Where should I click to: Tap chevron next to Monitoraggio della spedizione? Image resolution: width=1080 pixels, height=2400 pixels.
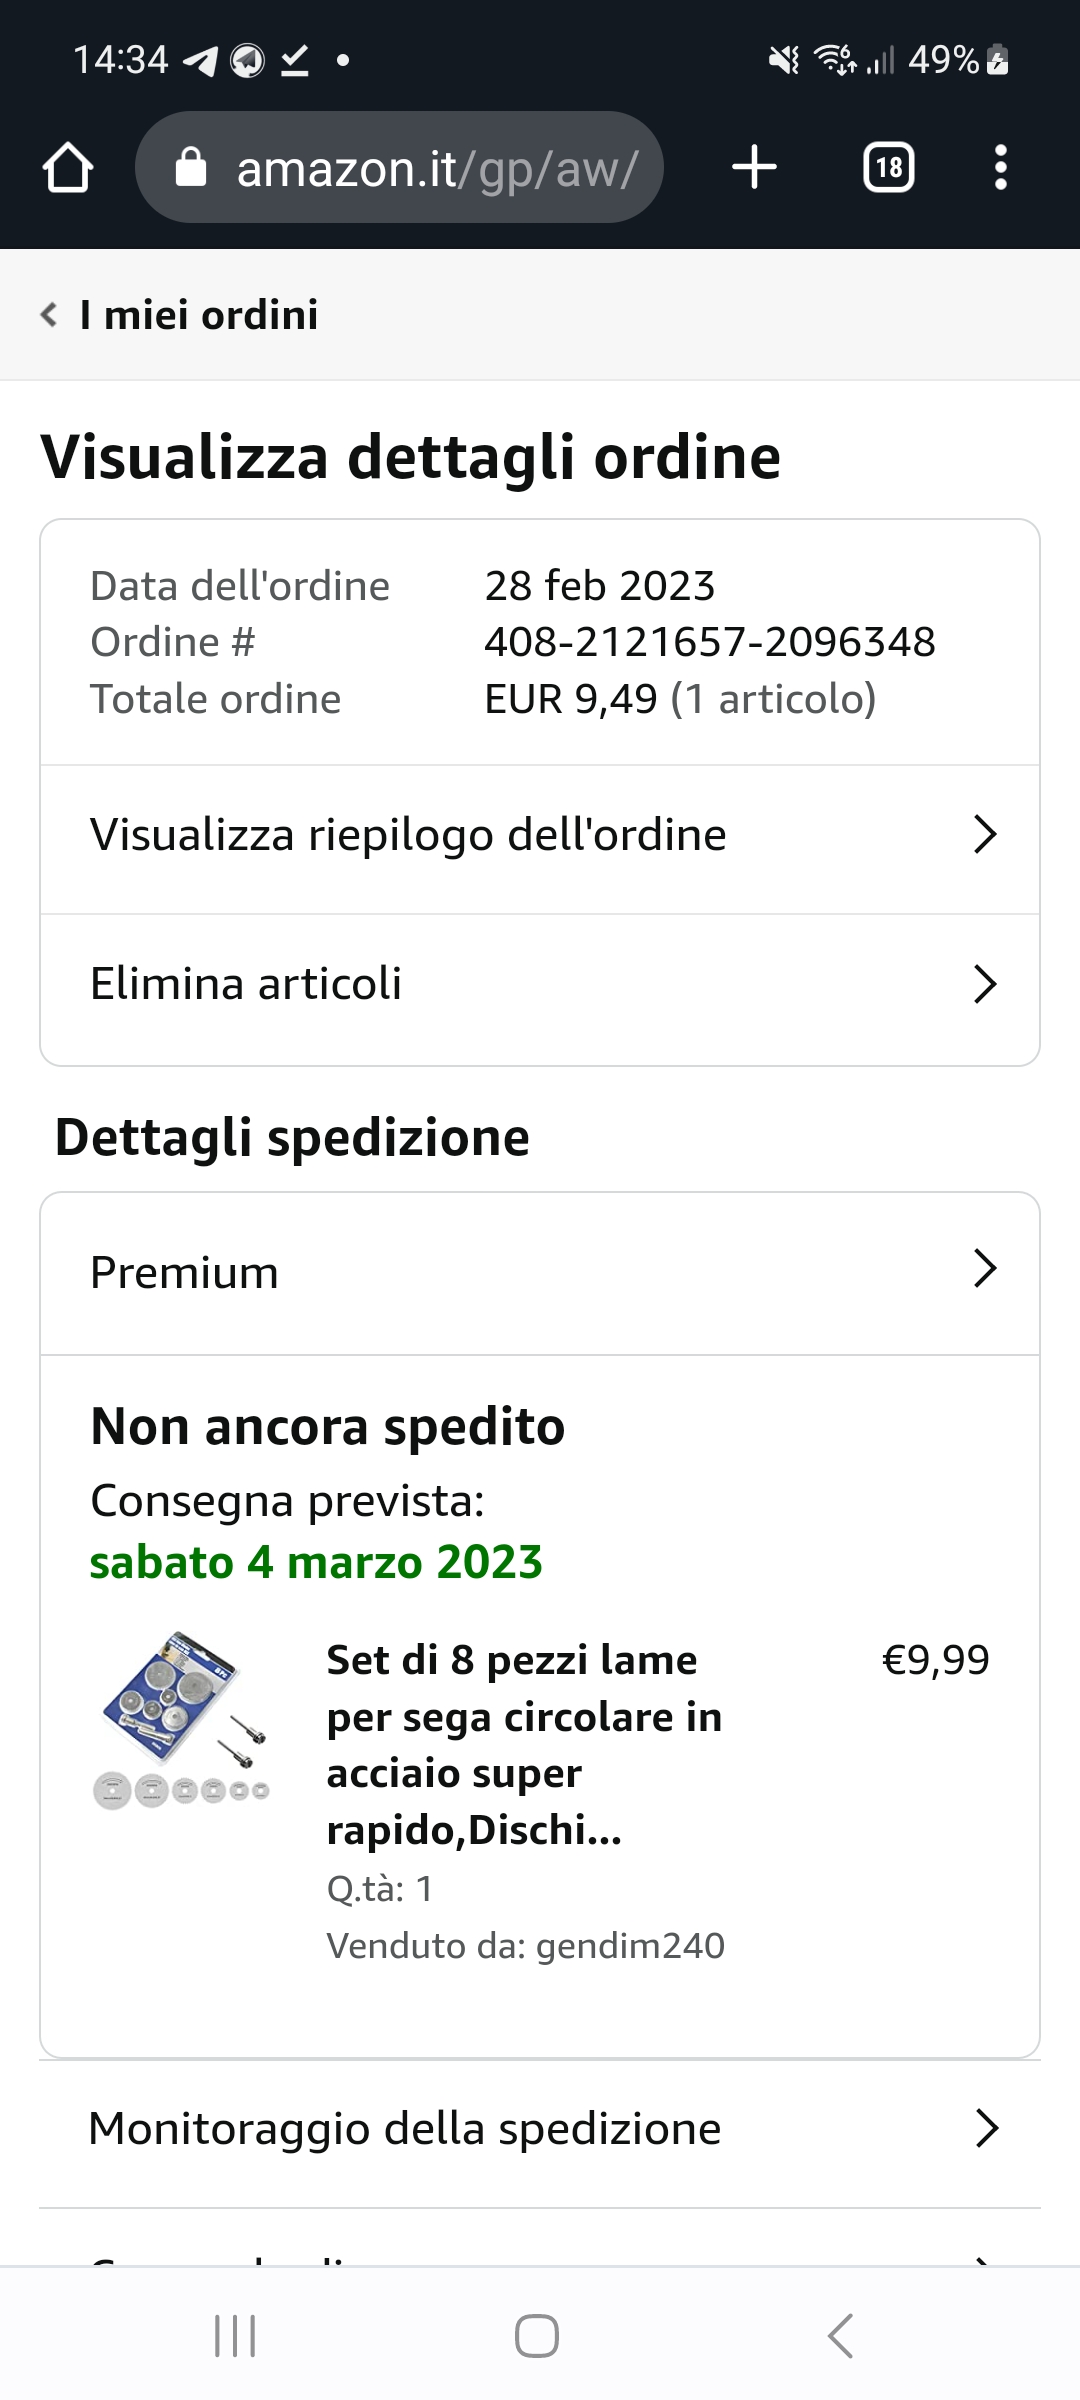(986, 2129)
